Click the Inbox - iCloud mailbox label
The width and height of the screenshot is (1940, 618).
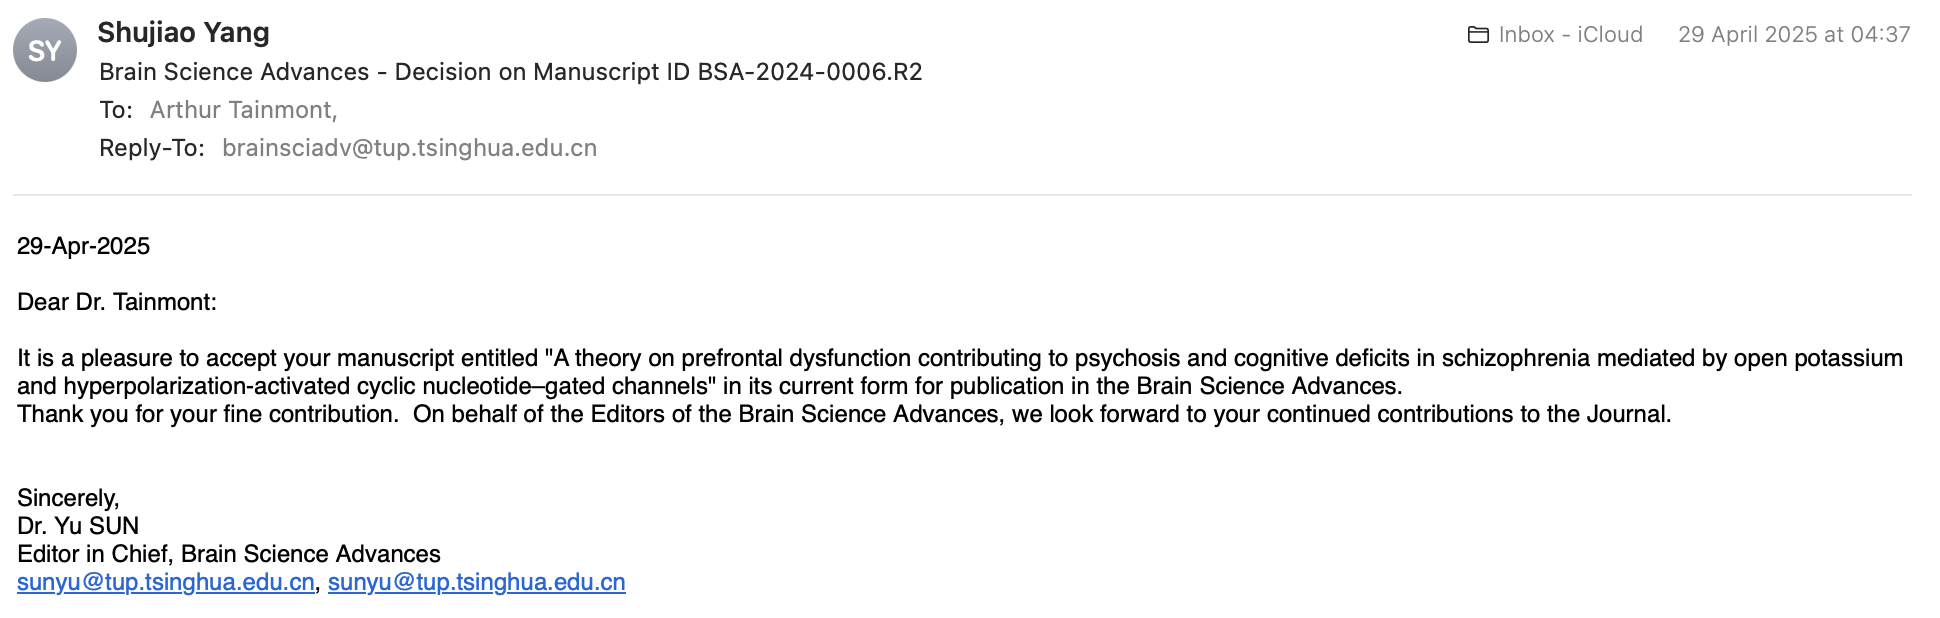point(1570,35)
